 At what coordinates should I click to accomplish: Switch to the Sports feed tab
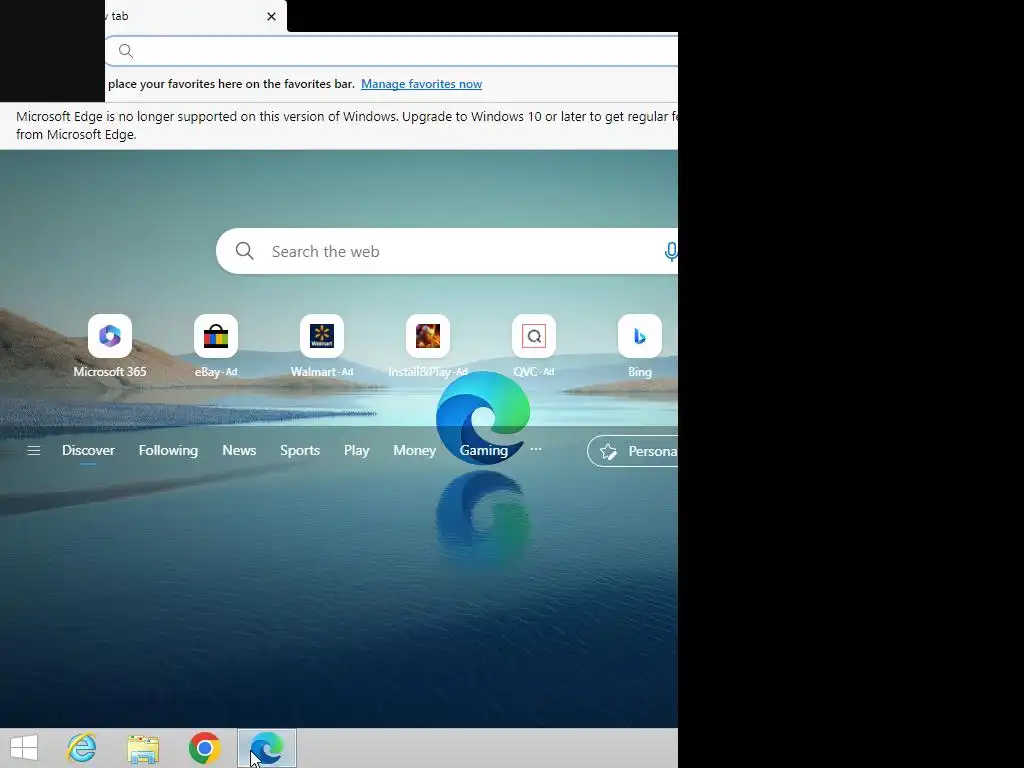(x=300, y=451)
